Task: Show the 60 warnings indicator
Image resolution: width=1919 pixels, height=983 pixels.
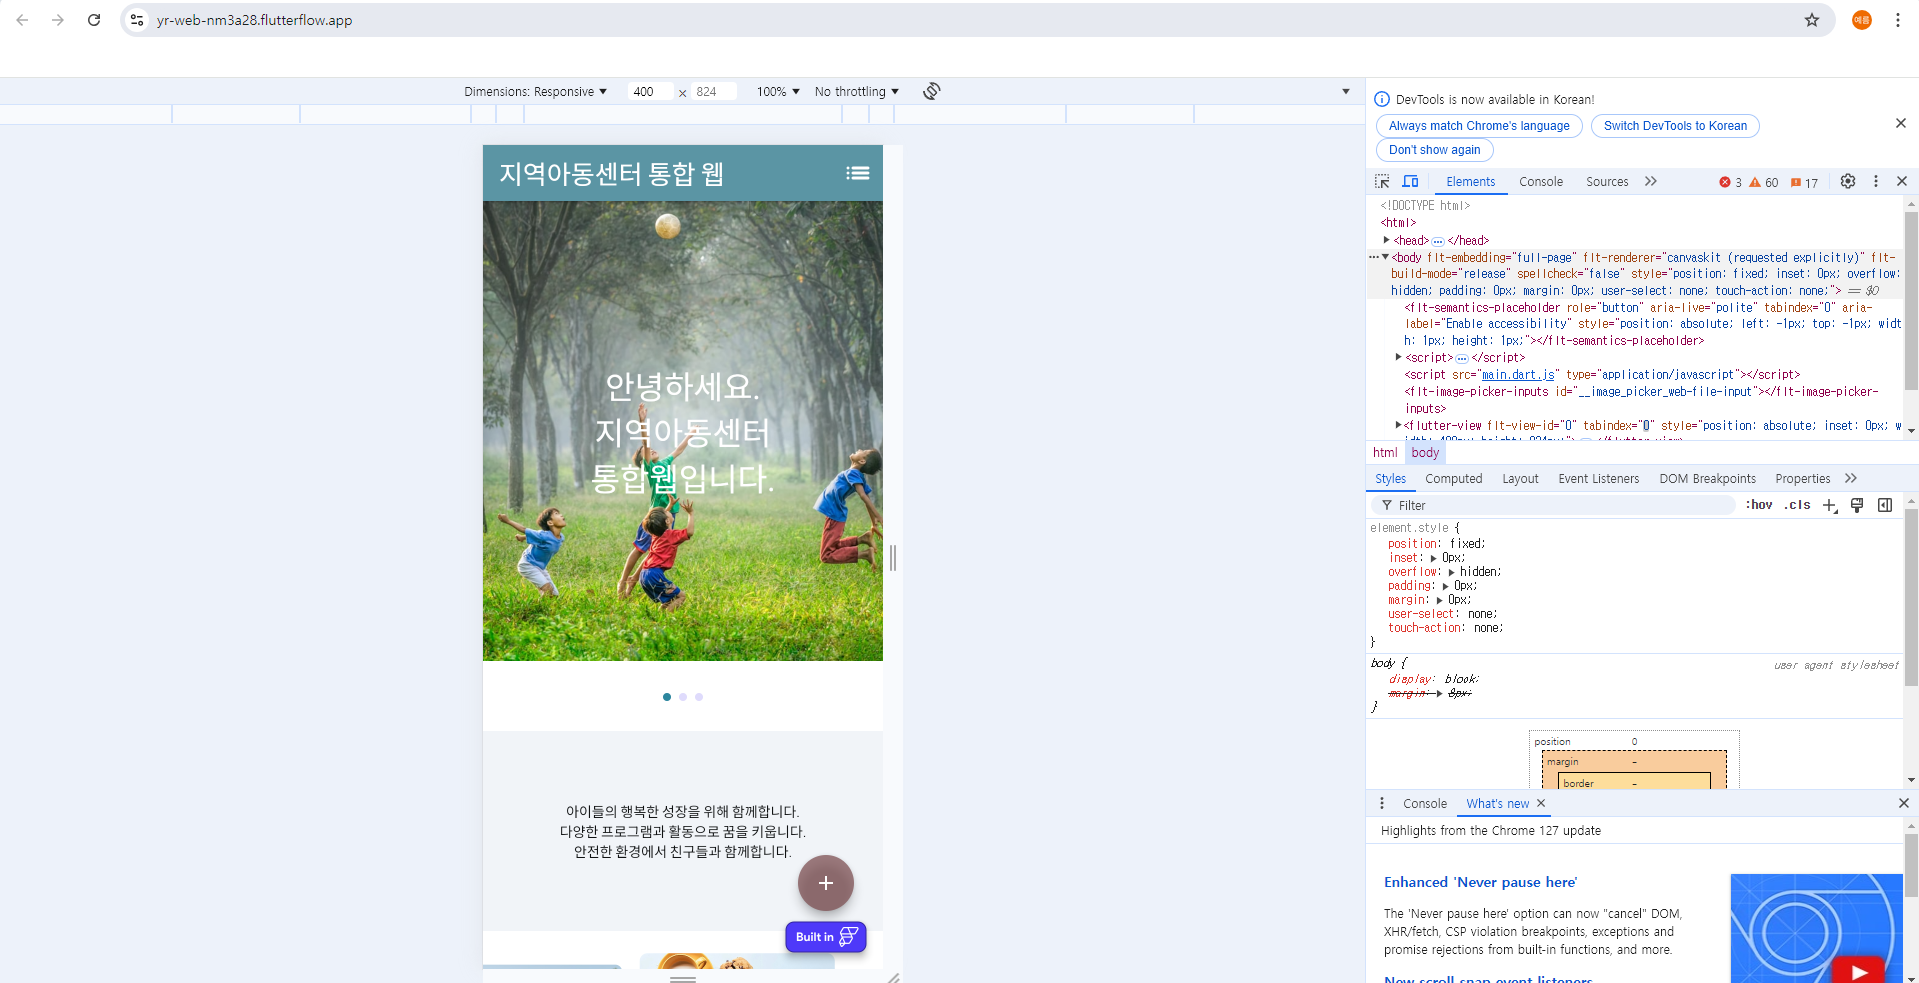Action: (1763, 182)
